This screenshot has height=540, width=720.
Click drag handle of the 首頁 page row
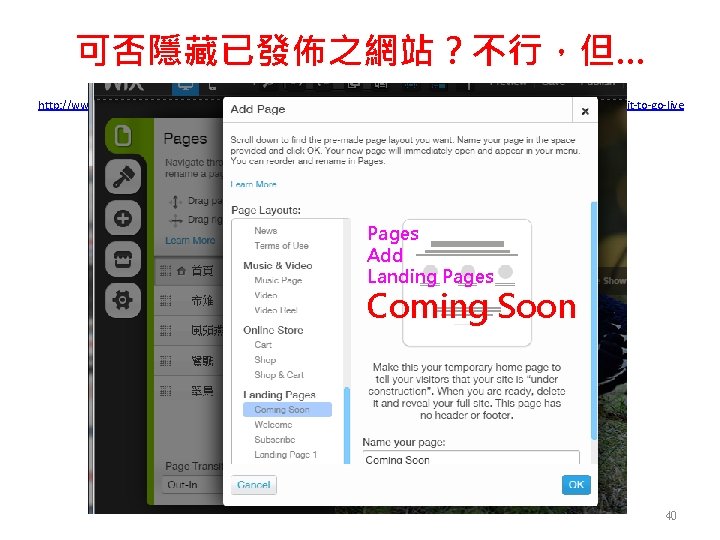(165, 271)
